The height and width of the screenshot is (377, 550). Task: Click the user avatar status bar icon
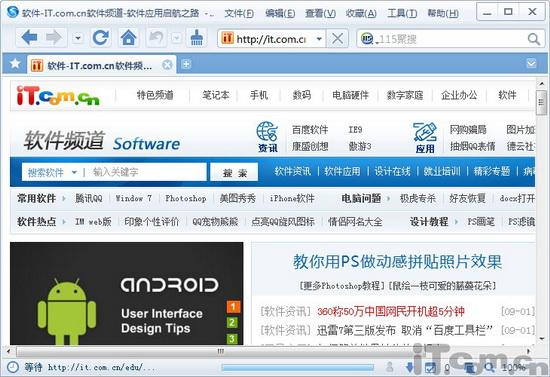pyautogui.click(x=389, y=367)
